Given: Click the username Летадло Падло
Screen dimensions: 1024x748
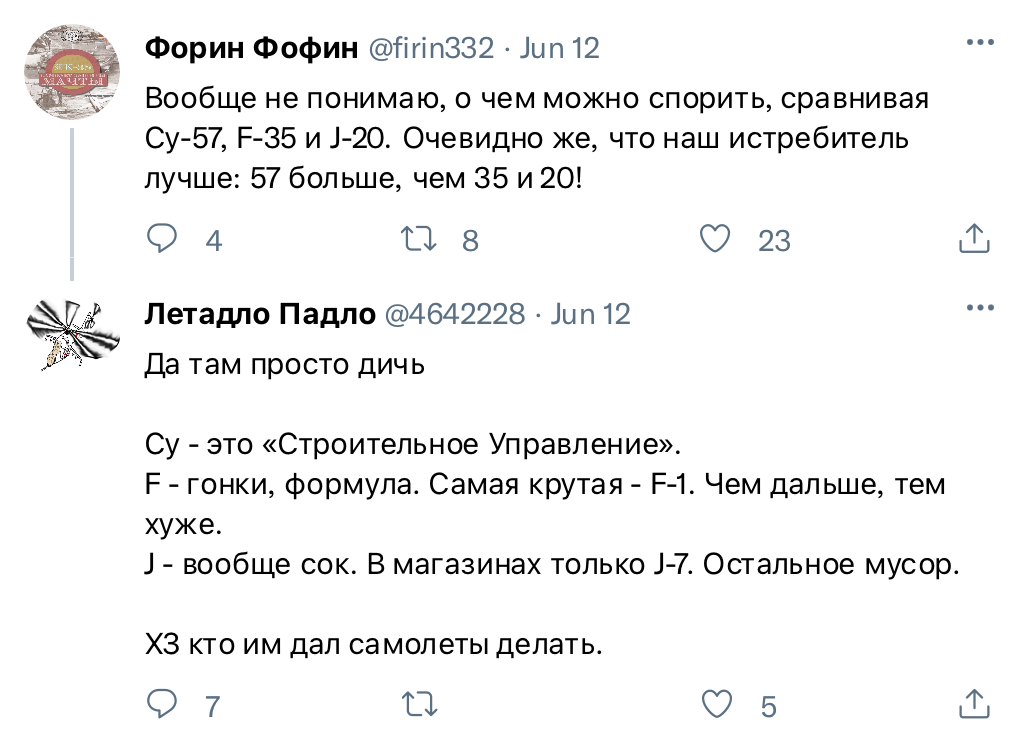Looking at the screenshot, I should click(x=262, y=313).
